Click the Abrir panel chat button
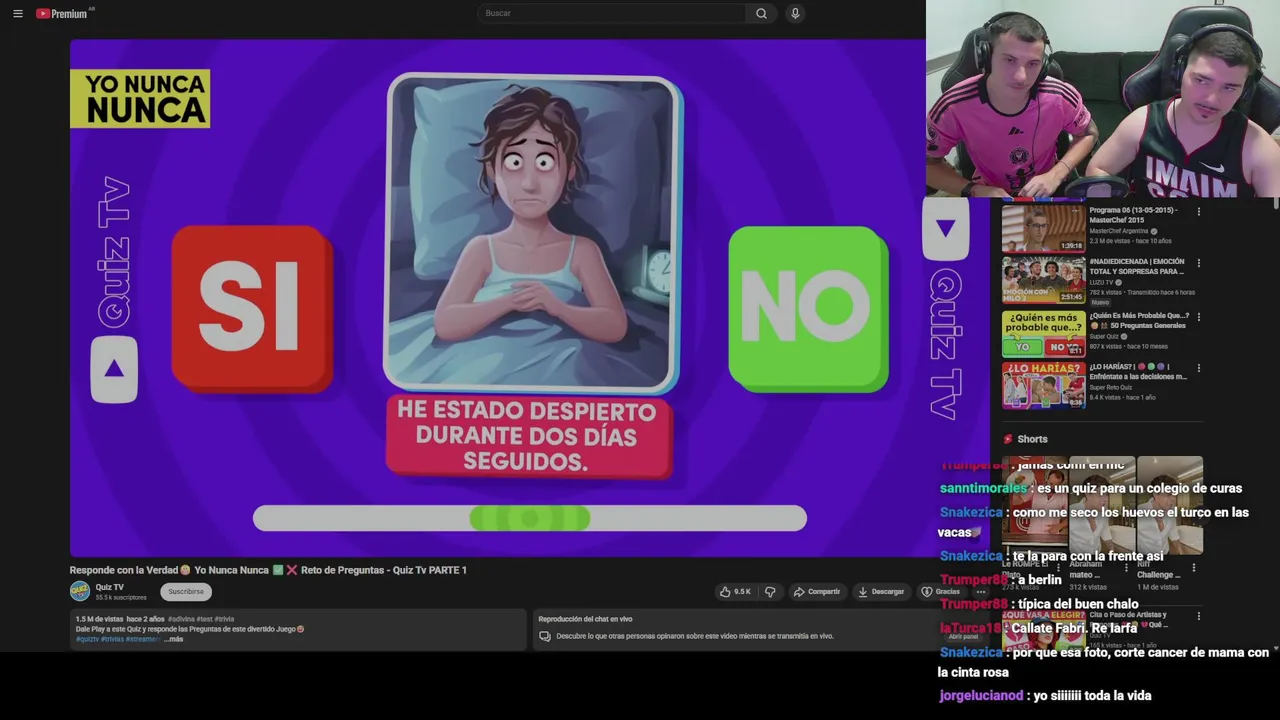 point(963,636)
